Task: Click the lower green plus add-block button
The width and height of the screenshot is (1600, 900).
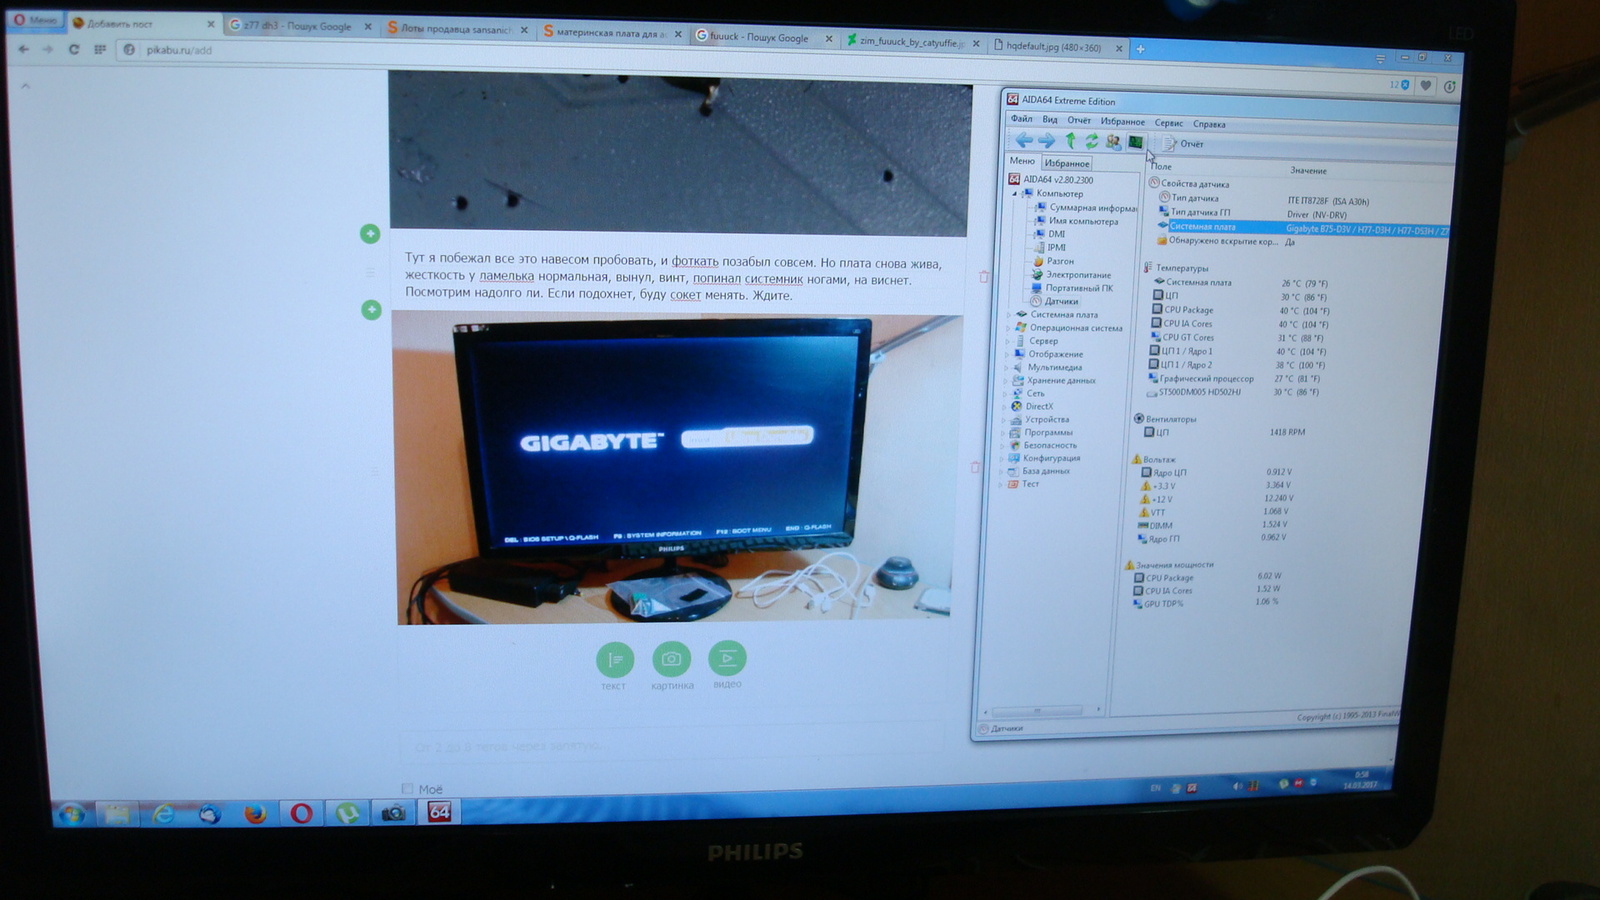Action: click(371, 310)
